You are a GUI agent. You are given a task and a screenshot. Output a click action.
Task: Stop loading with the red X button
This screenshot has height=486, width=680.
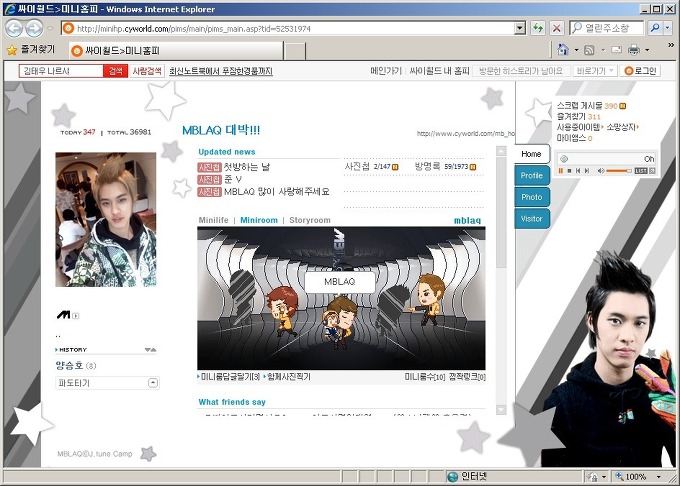556,29
